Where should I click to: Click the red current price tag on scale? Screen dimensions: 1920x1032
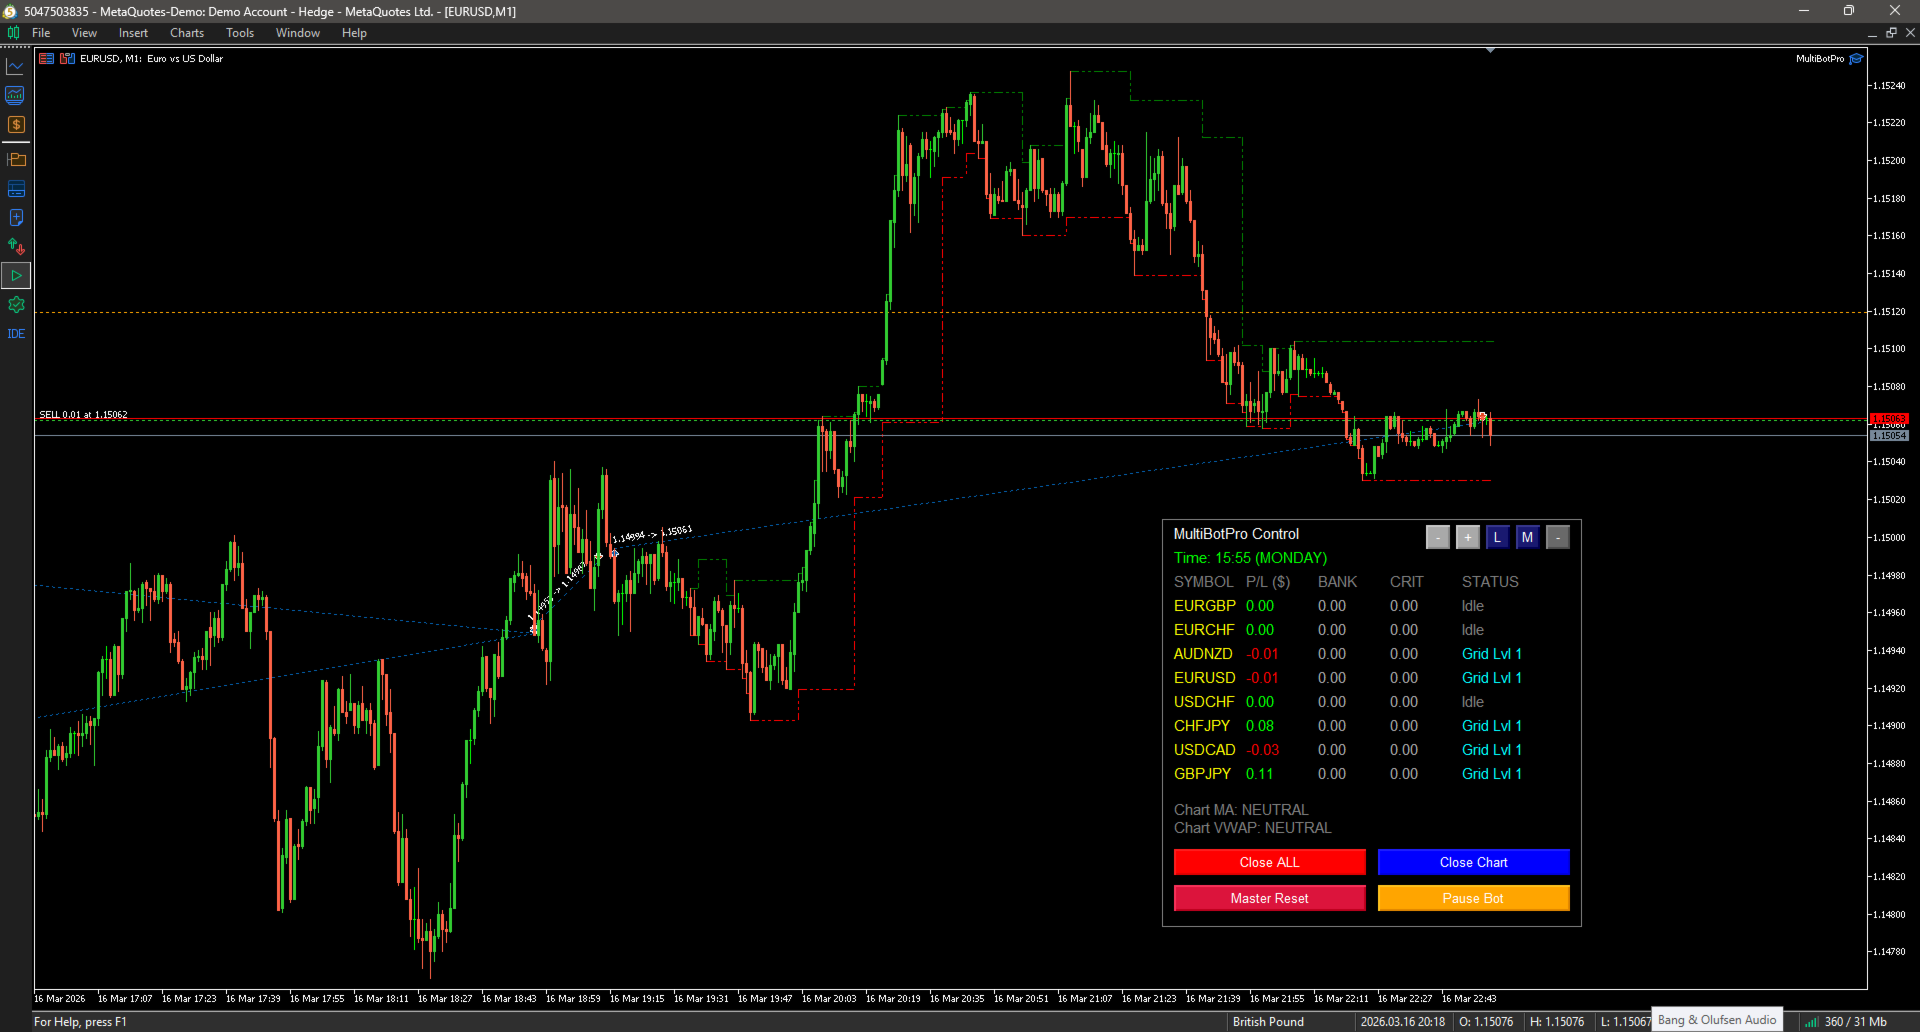point(1889,418)
